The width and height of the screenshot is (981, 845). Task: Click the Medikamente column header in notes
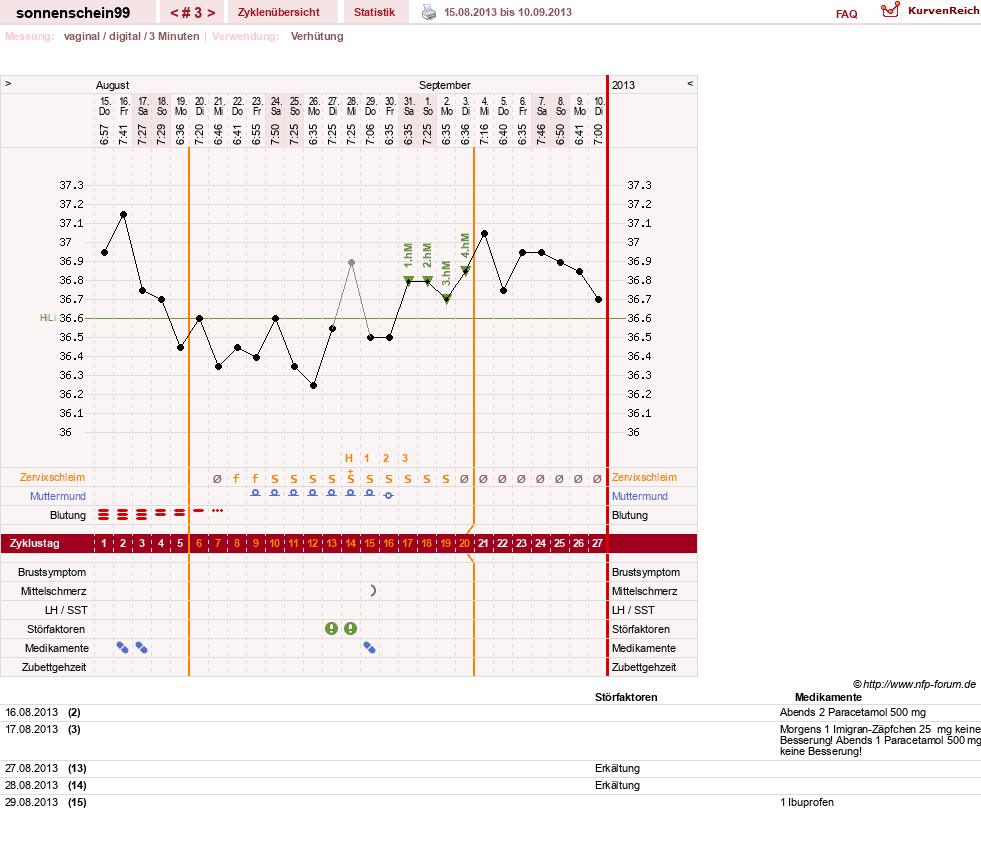click(828, 697)
